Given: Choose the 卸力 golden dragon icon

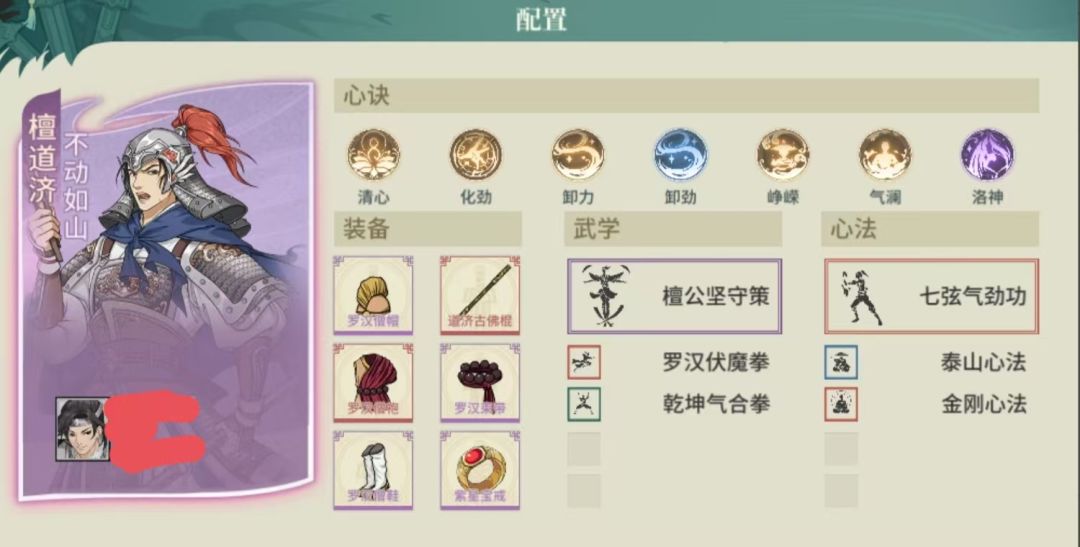Looking at the screenshot, I should 577,155.
